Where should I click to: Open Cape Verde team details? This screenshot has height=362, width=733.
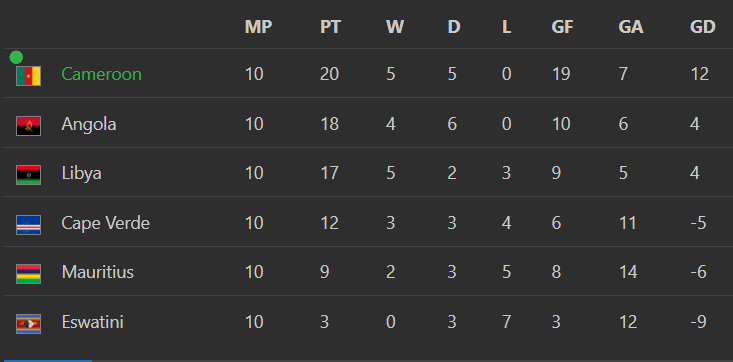pos(106,223)
